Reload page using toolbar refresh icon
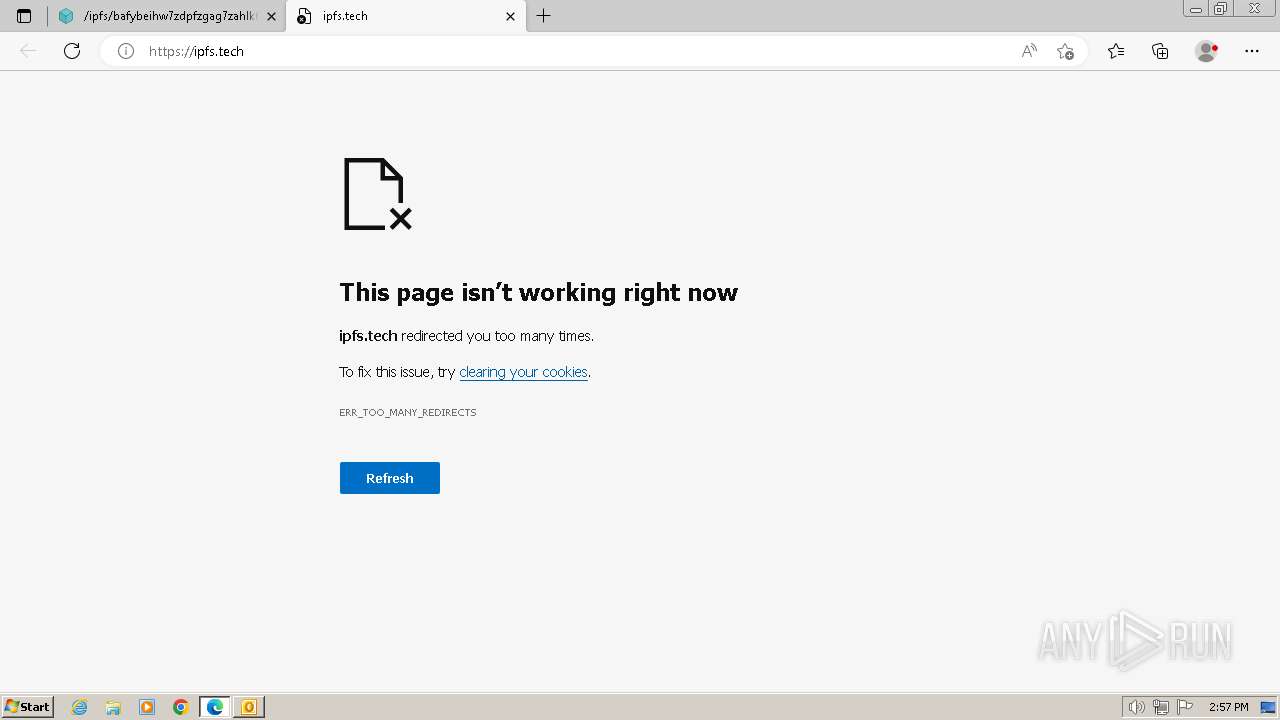Screen dimensions: 1280x720 [72, 51]
